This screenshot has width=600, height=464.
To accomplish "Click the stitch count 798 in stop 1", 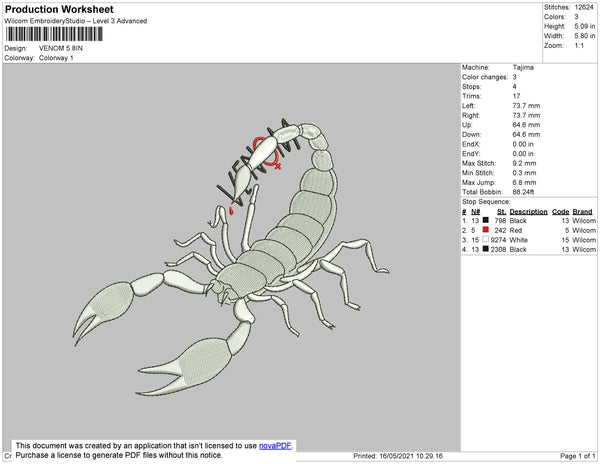I will pyautogui.click(x=500, y=221).
